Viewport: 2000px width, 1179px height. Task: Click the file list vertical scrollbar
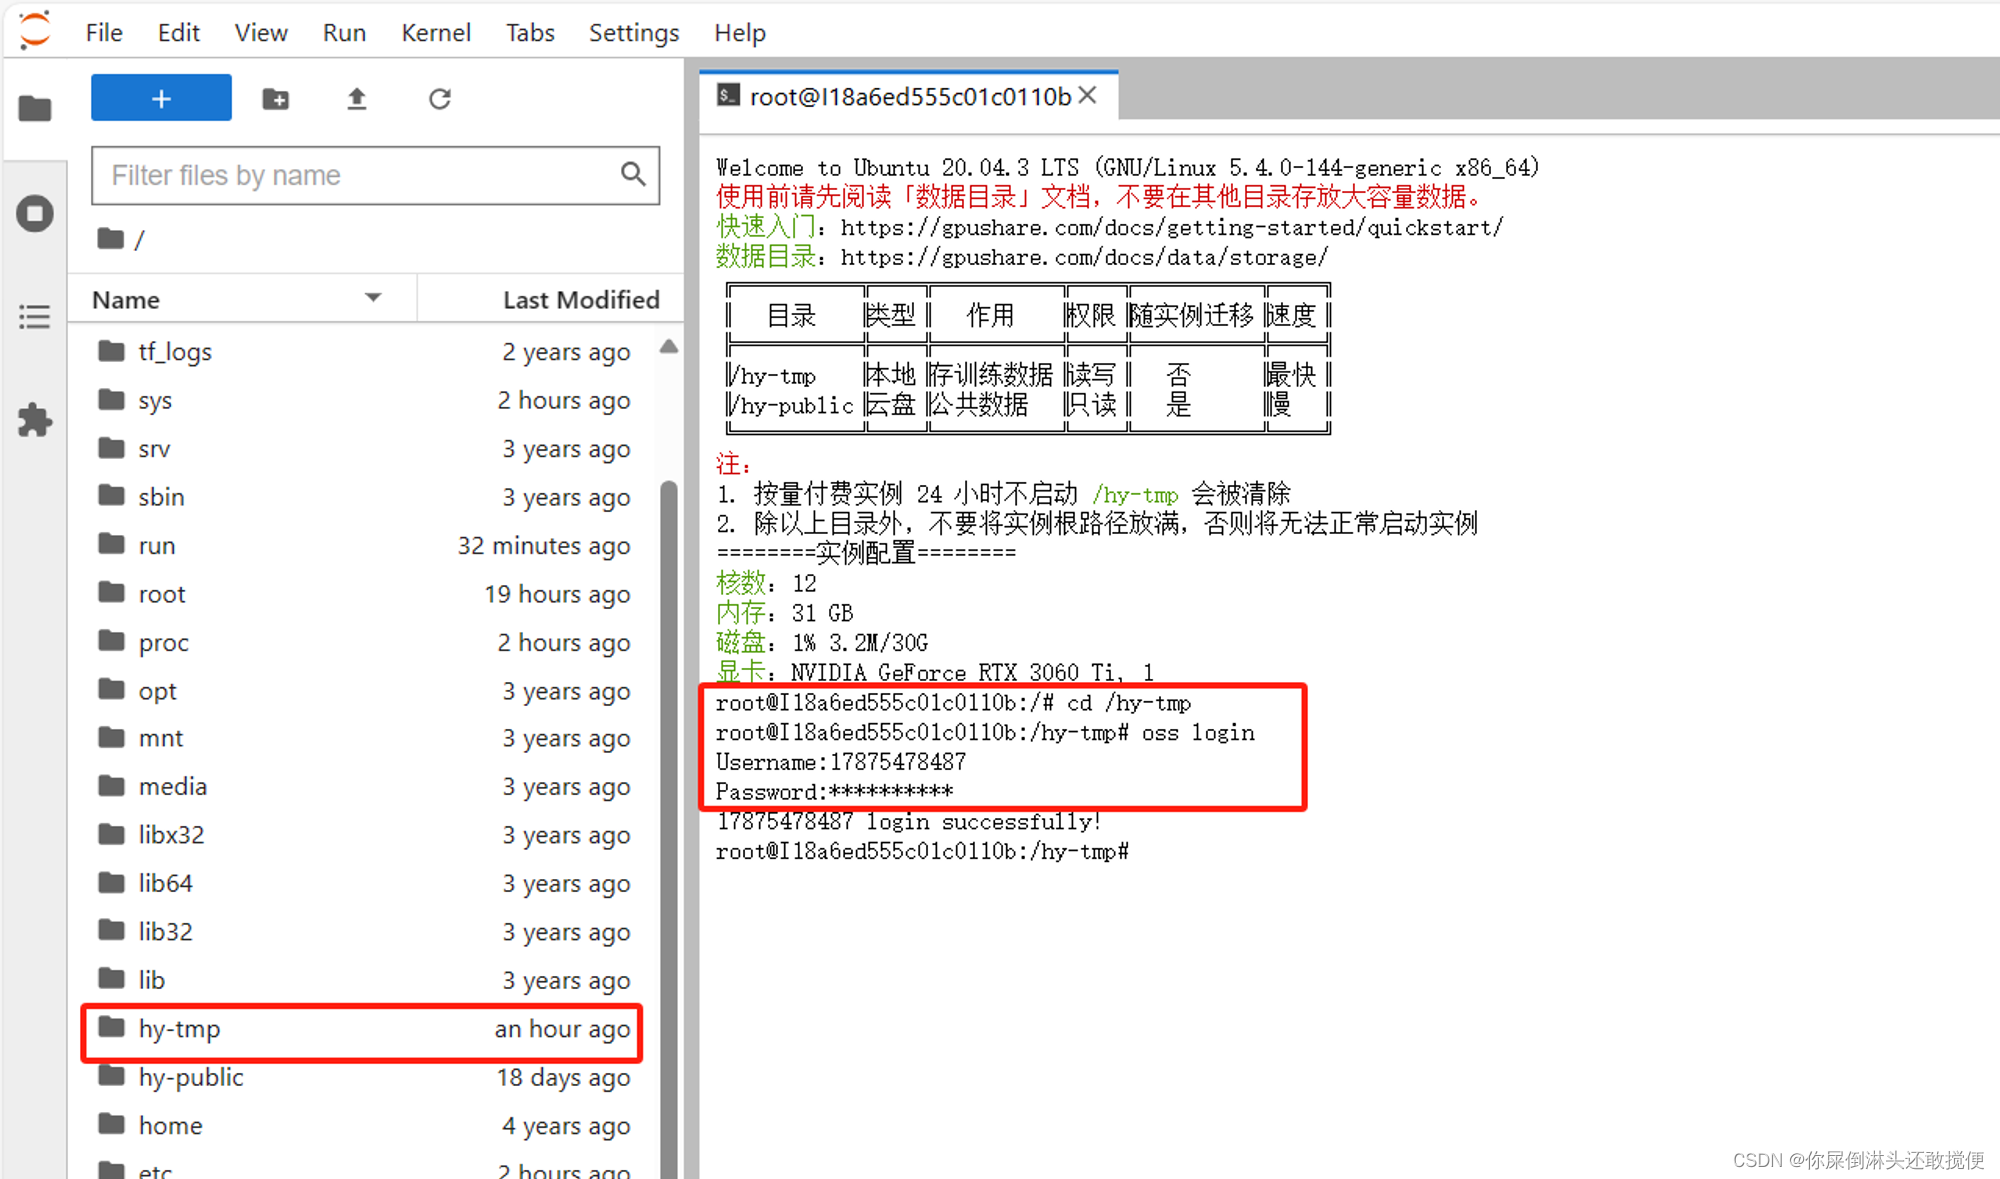coord(669,800)
